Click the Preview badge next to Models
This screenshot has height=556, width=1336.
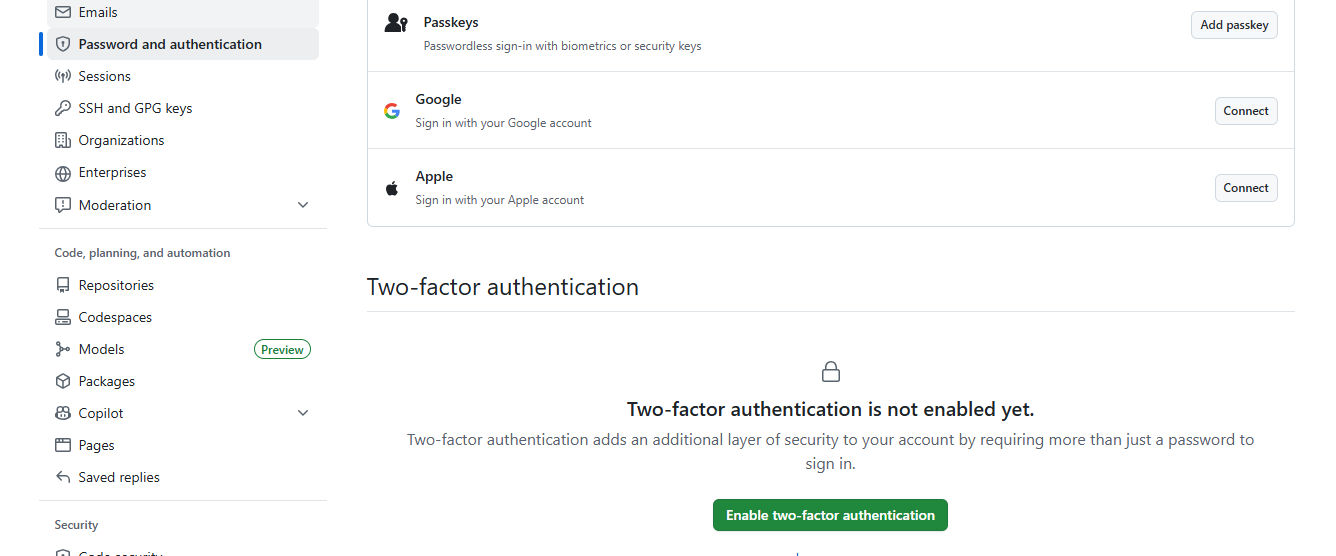[x=282, y=349]
